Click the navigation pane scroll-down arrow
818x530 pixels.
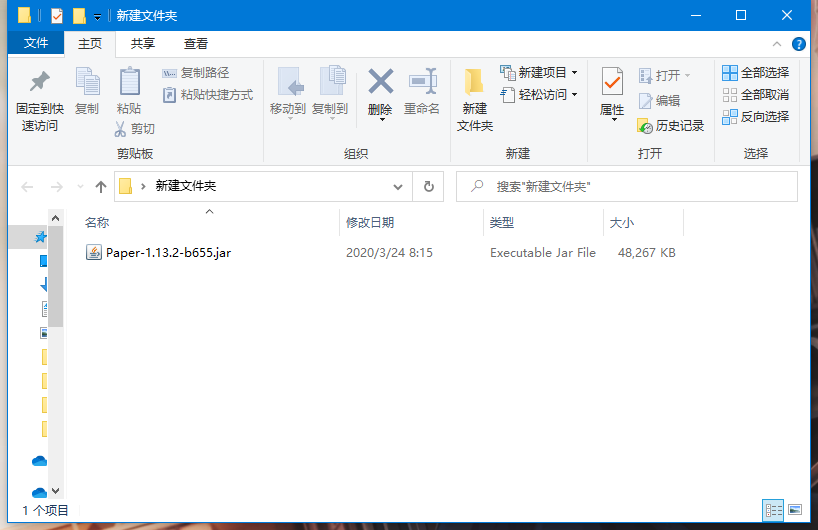point(56,491)
